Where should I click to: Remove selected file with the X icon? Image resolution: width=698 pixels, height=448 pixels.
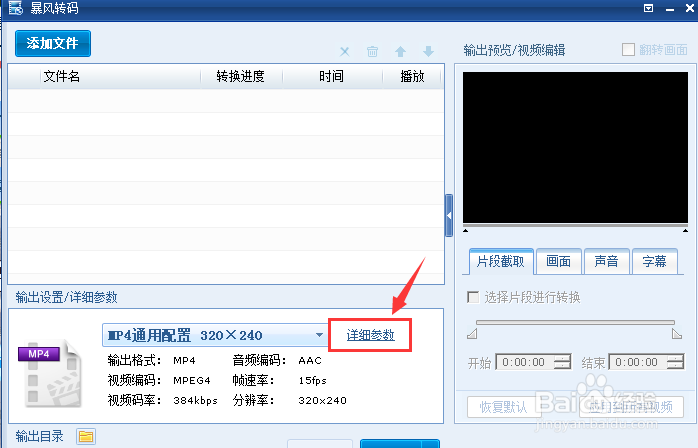click(345, 52)
